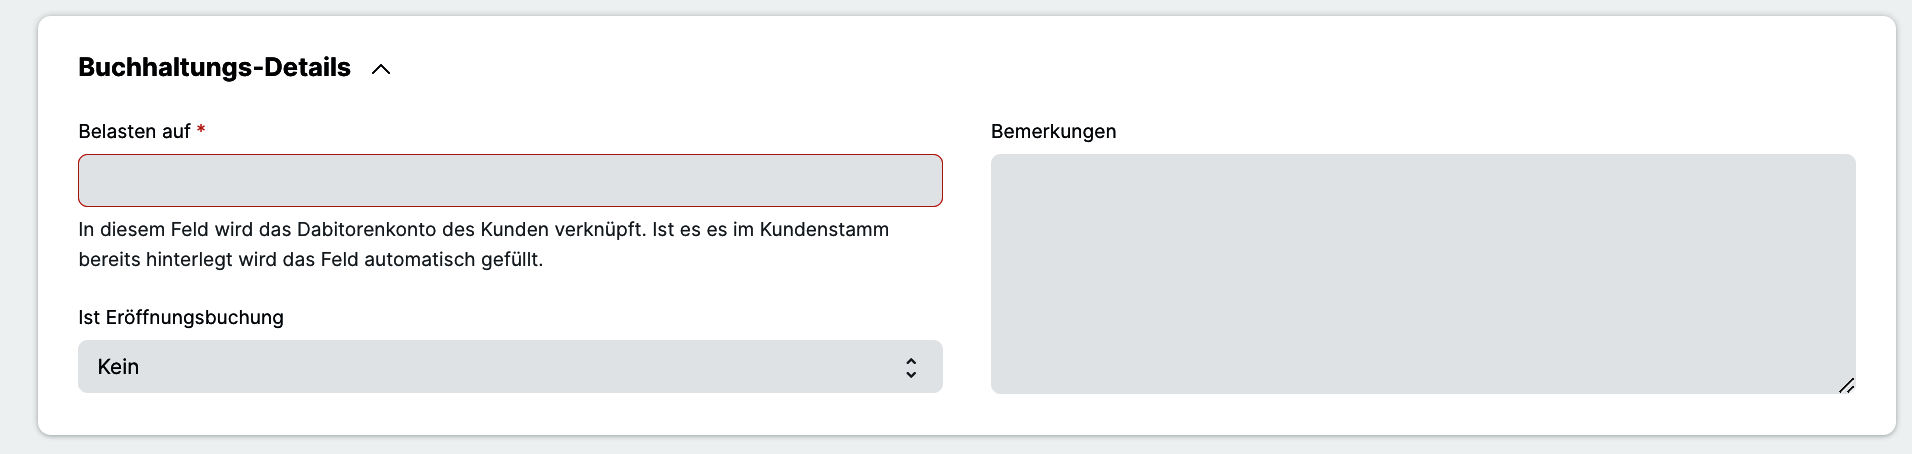This screenshot has width=1912, height=454.
Task: Focus the Belasten auf input field
Action: [510, 181]
